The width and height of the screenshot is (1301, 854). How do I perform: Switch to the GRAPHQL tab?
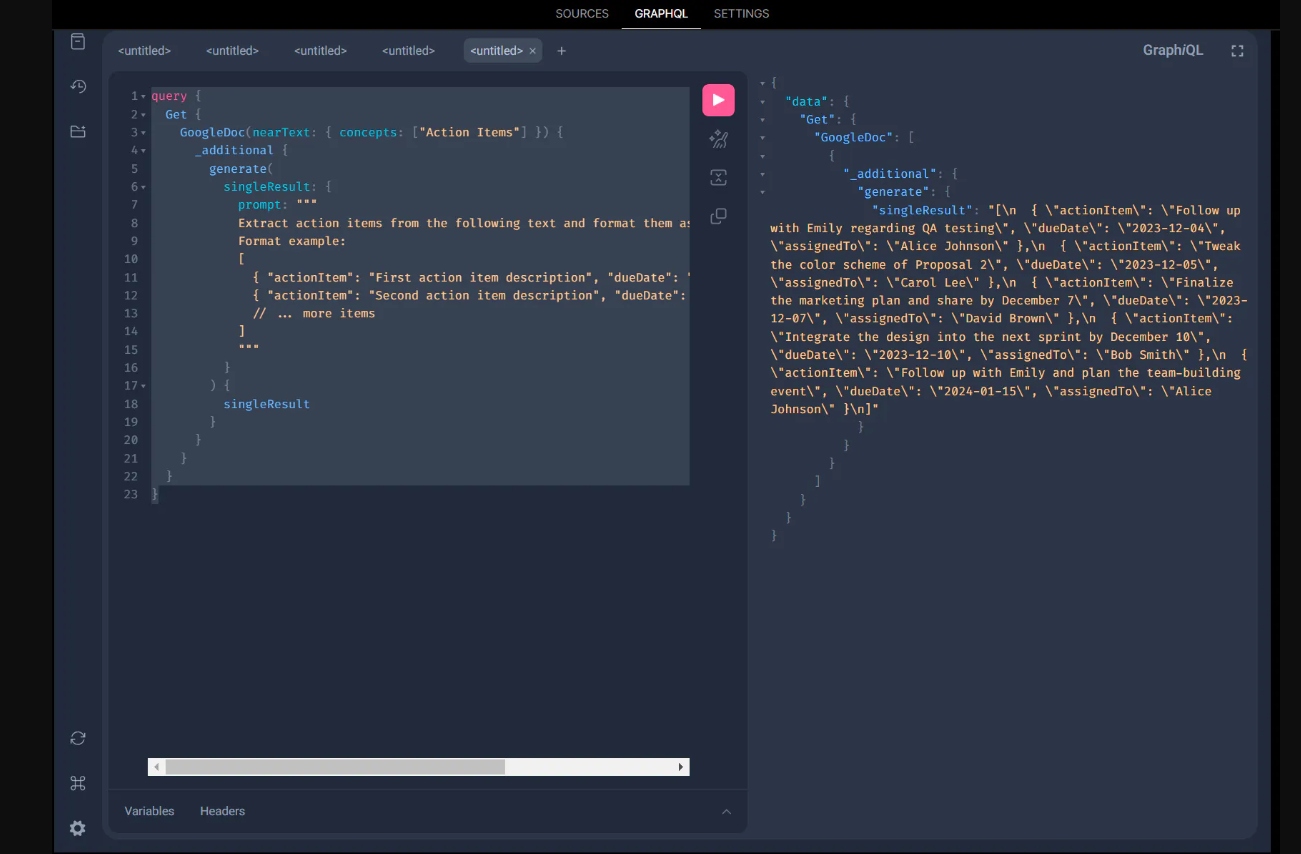(661, 14)
